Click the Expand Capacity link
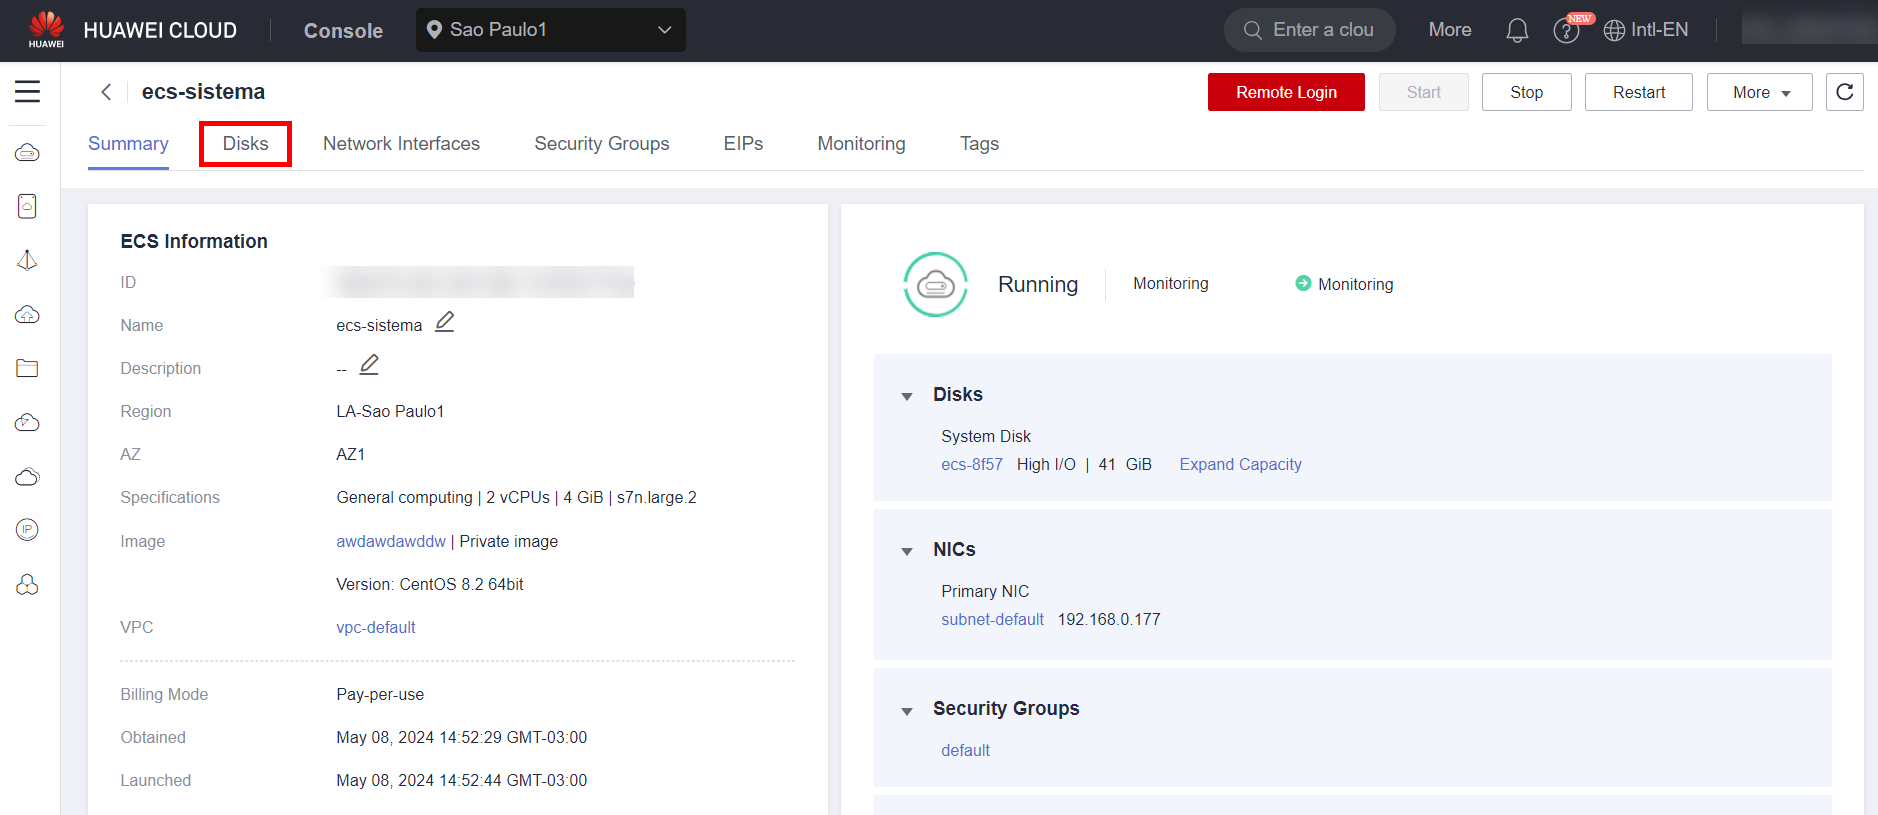 click(1240, 465)
